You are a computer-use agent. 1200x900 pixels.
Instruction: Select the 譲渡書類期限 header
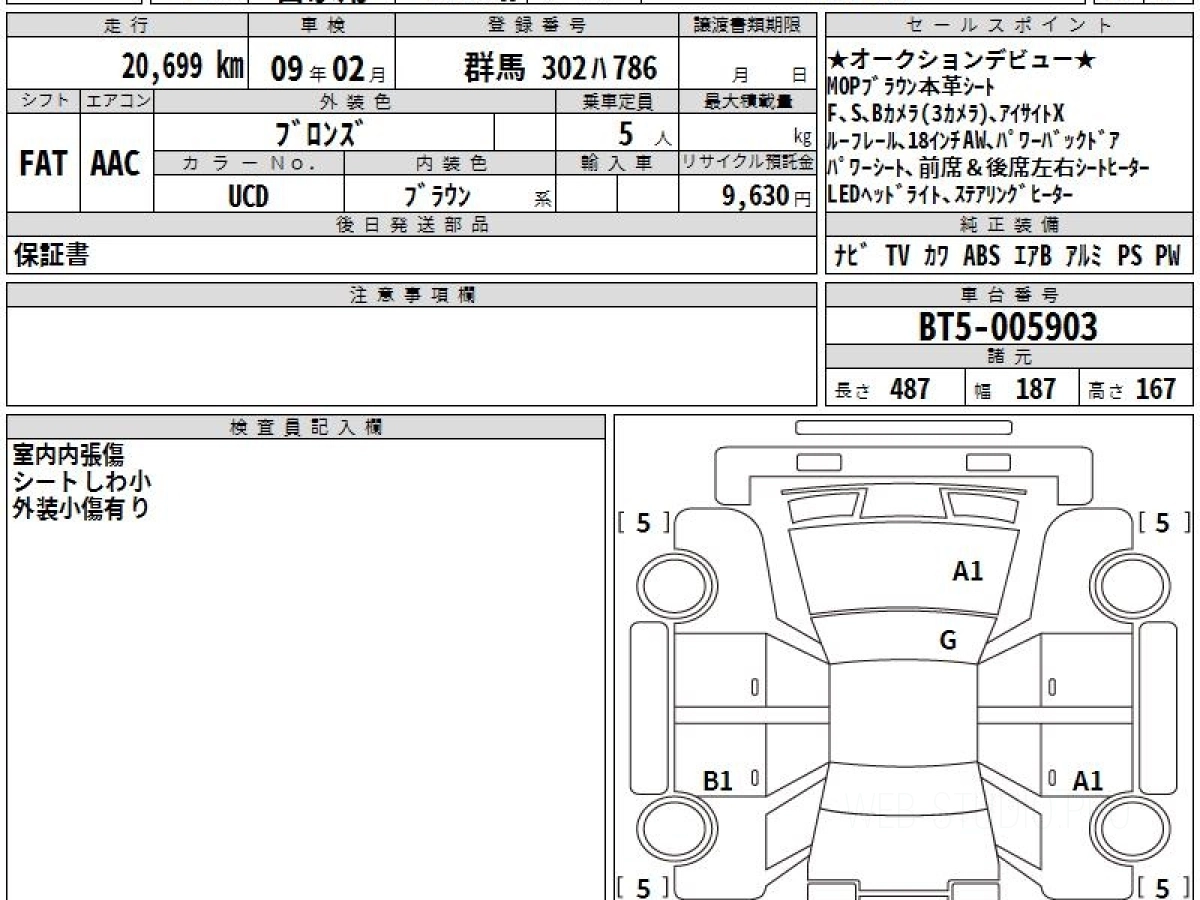coord(748,27)
